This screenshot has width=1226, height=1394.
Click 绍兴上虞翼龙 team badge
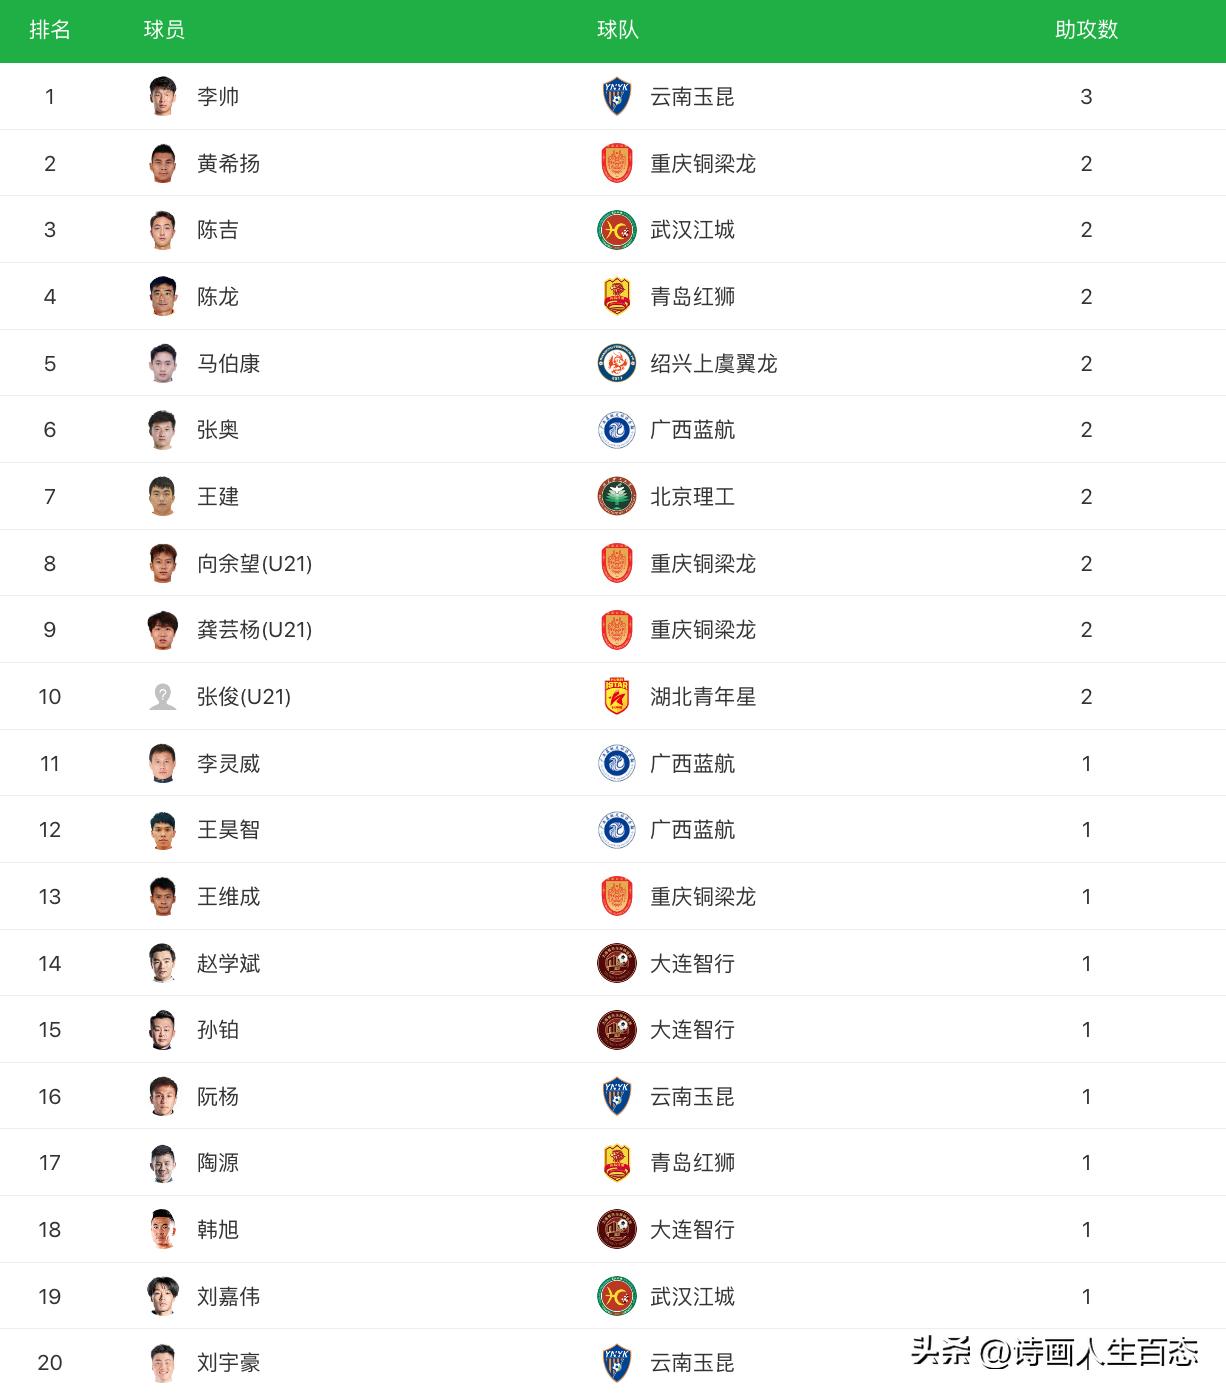click(617, 363)
